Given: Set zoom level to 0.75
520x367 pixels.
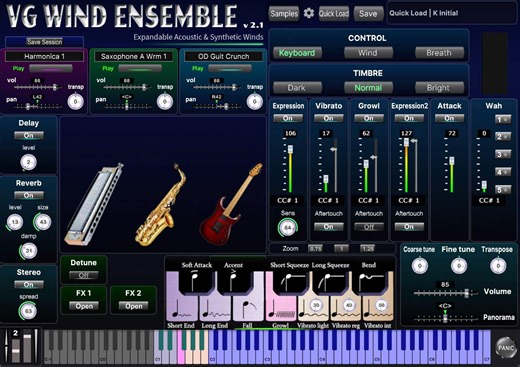Looking at the screenshot, I should 316,249.
